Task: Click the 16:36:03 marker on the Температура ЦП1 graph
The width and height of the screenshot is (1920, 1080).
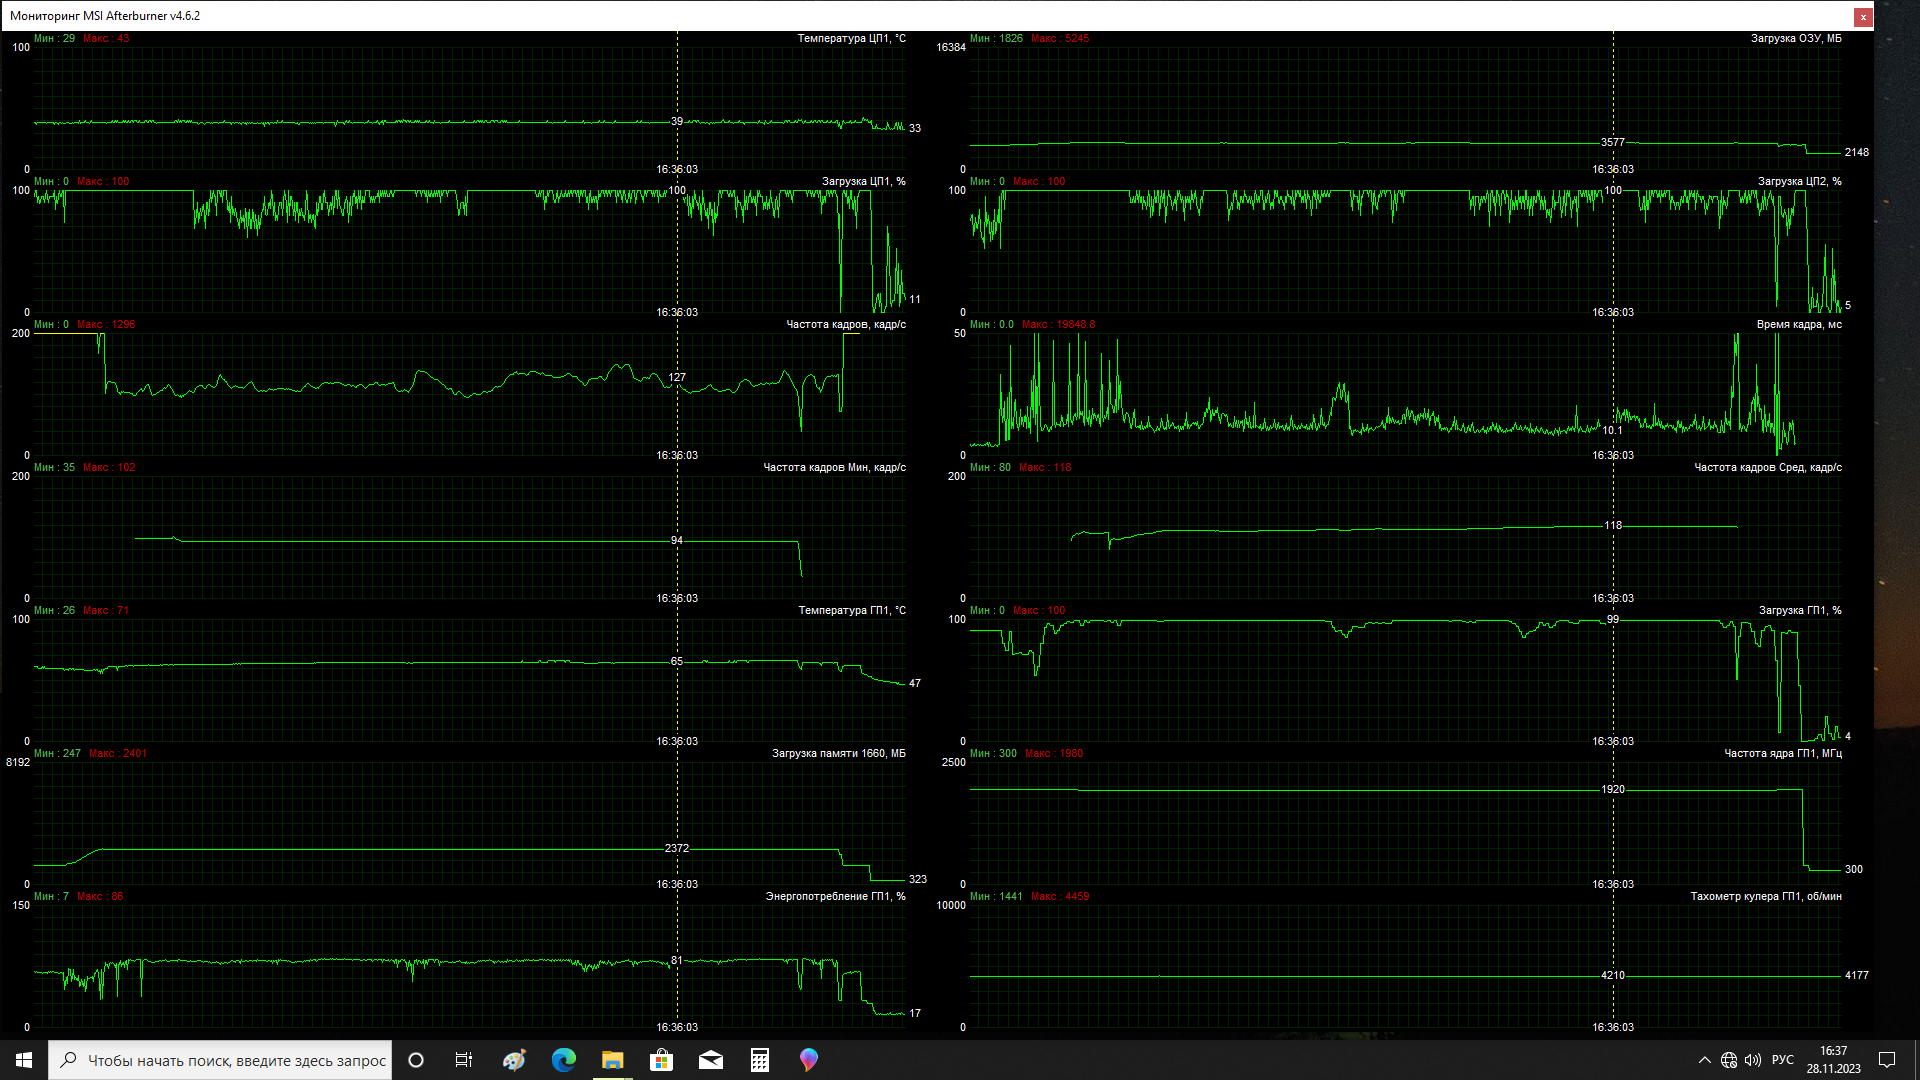Action: click(677, 169)
